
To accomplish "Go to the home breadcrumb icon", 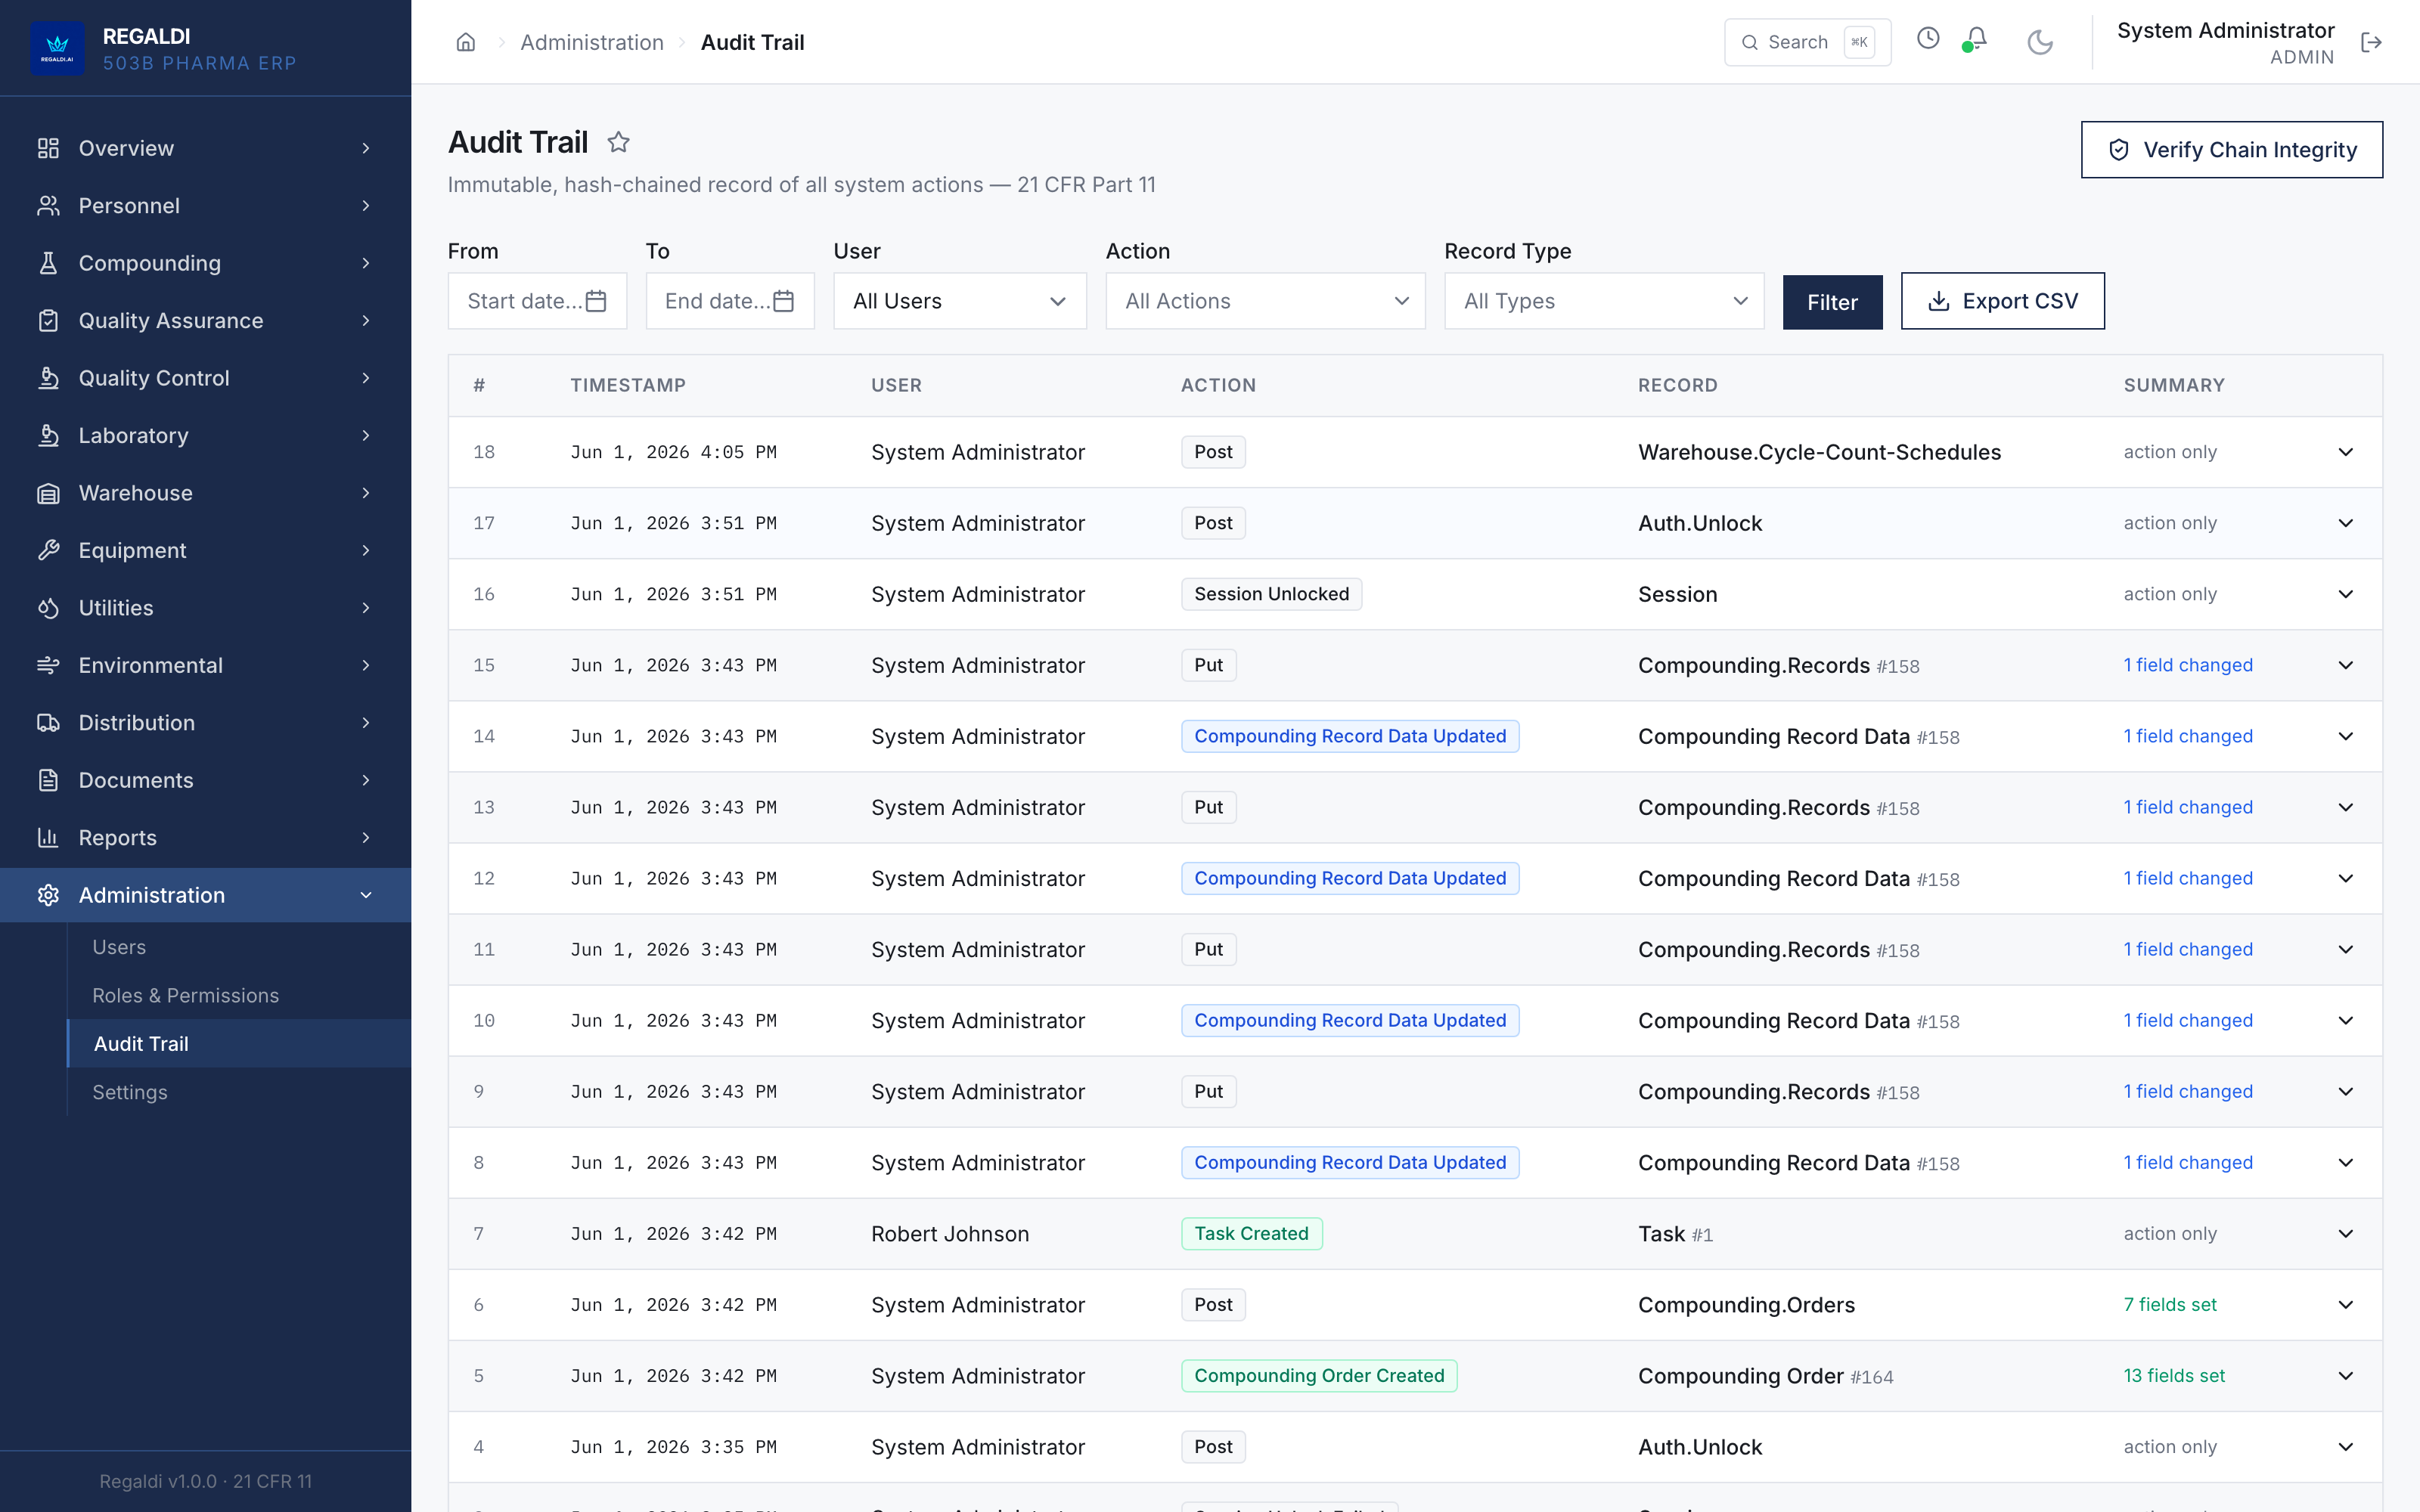I will pos(465,42).
